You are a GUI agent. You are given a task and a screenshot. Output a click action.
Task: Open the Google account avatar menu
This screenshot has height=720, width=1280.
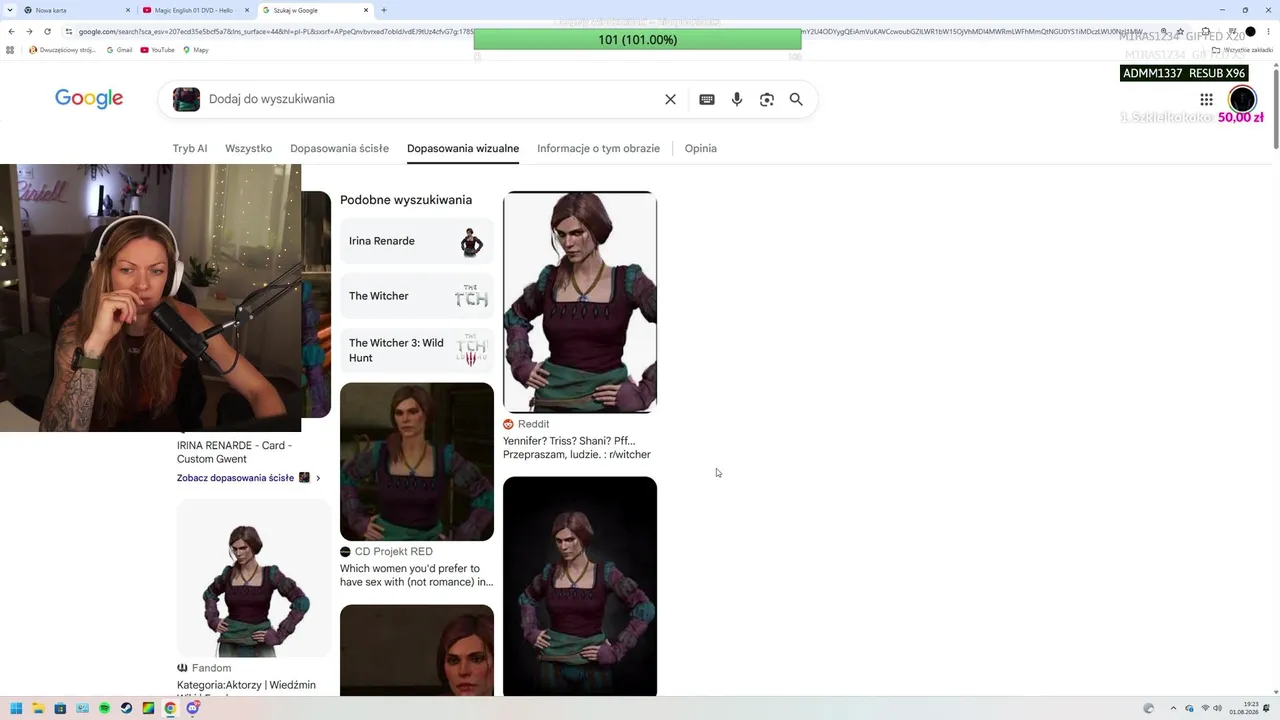(1242, 99)
